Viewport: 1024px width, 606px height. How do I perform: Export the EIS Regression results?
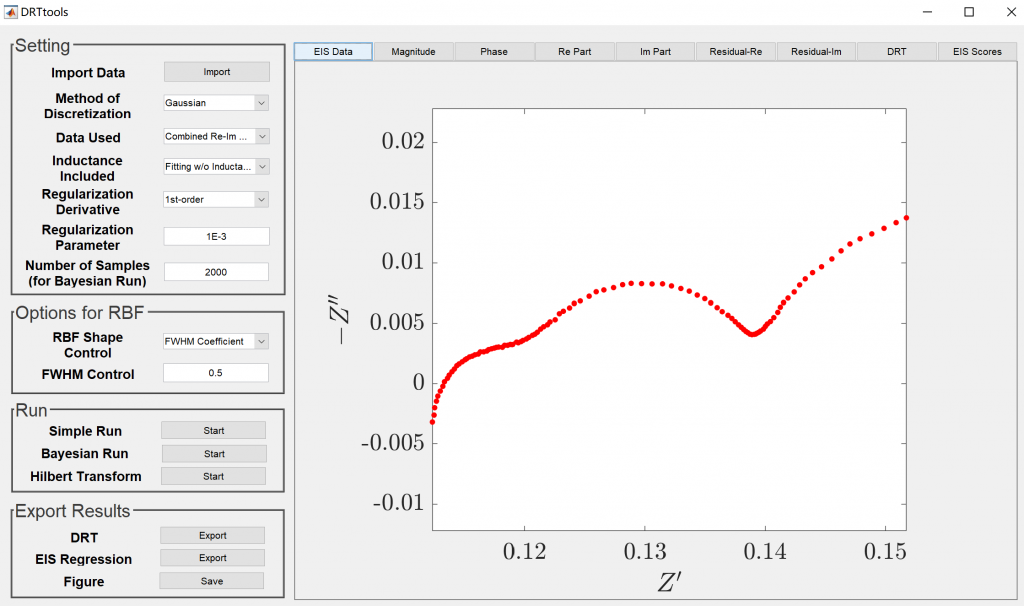[213, 558]
